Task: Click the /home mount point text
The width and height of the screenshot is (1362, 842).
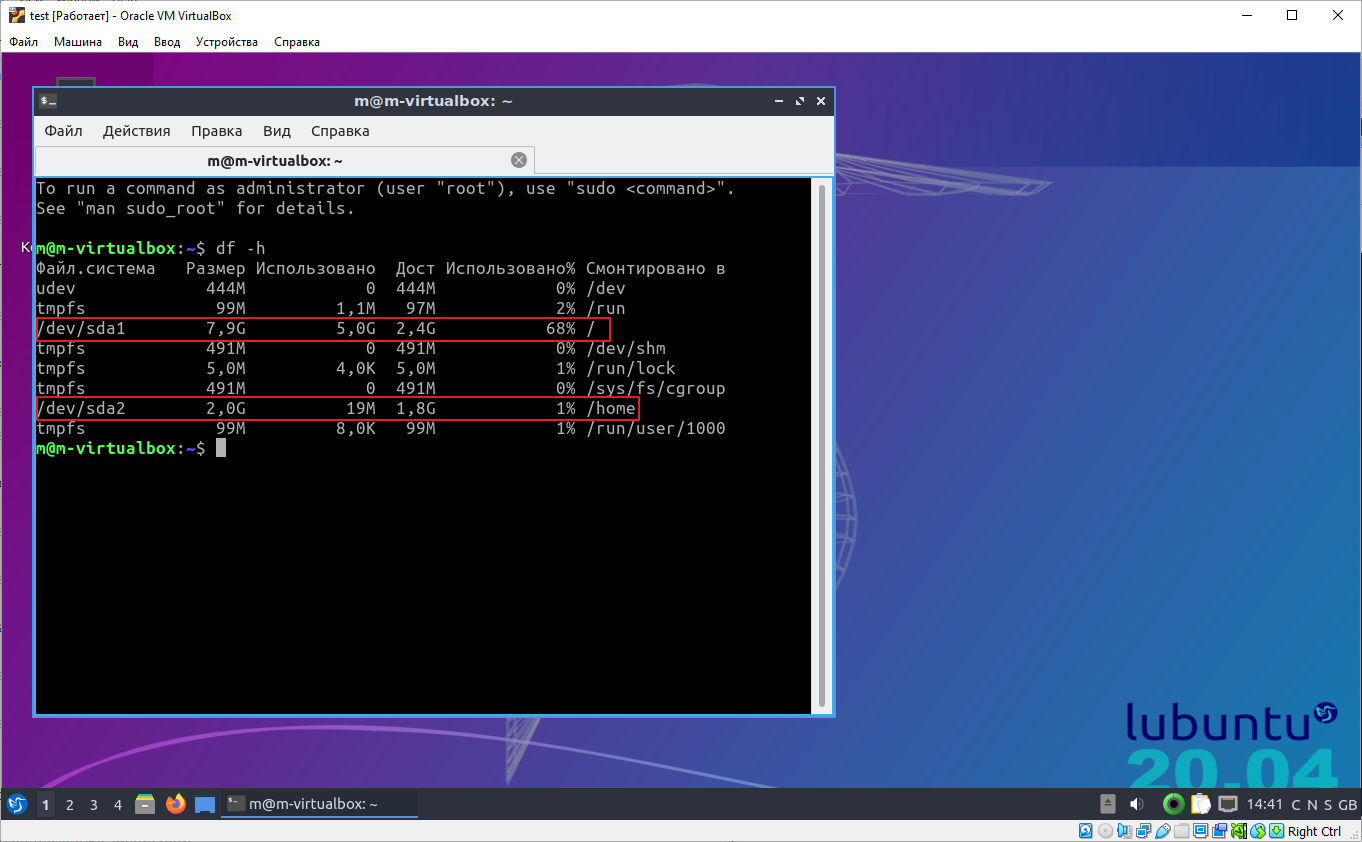Action: 611,408
